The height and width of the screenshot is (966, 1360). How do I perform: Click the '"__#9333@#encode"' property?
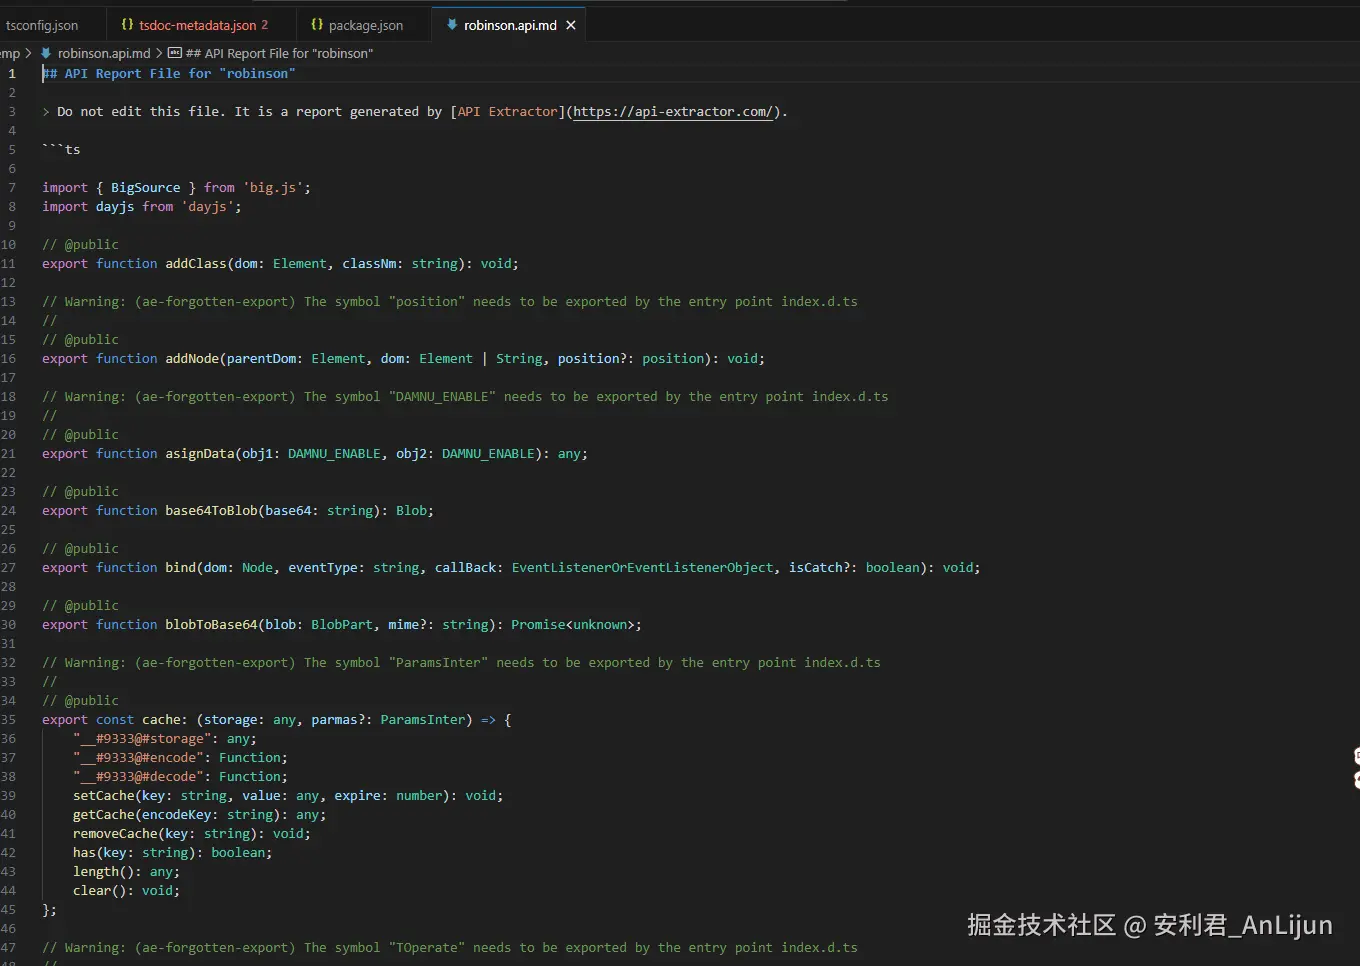coord(138,758)
